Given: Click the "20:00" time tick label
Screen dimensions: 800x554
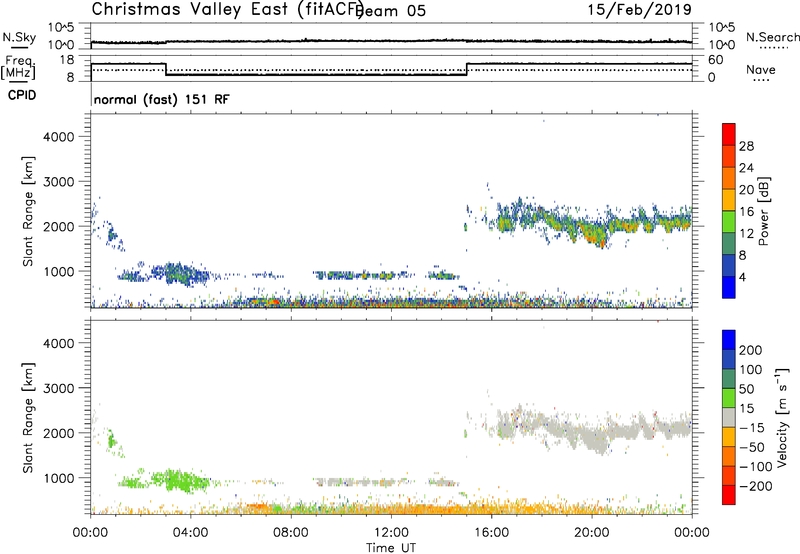Looking at the screenshot, I should [591, 533].
